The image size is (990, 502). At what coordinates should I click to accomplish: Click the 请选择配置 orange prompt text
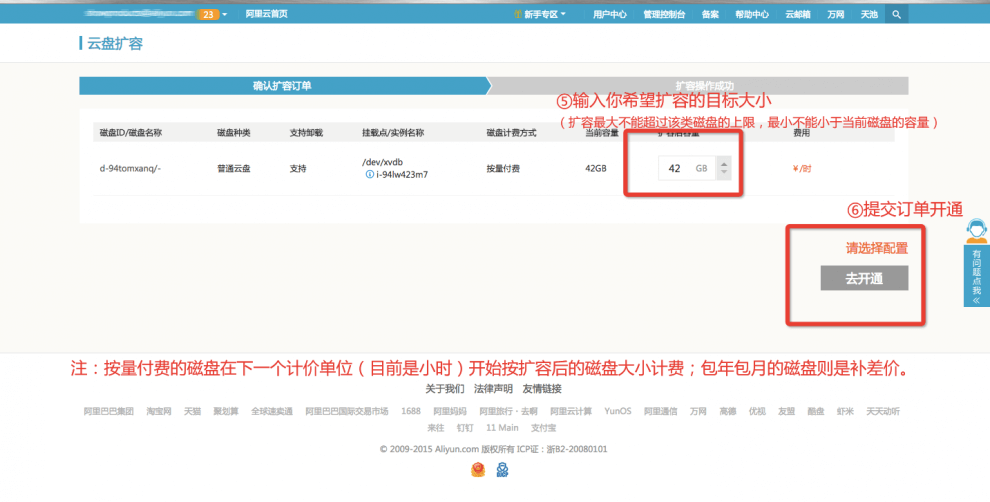pyautogui.click(x=877, y=249)
